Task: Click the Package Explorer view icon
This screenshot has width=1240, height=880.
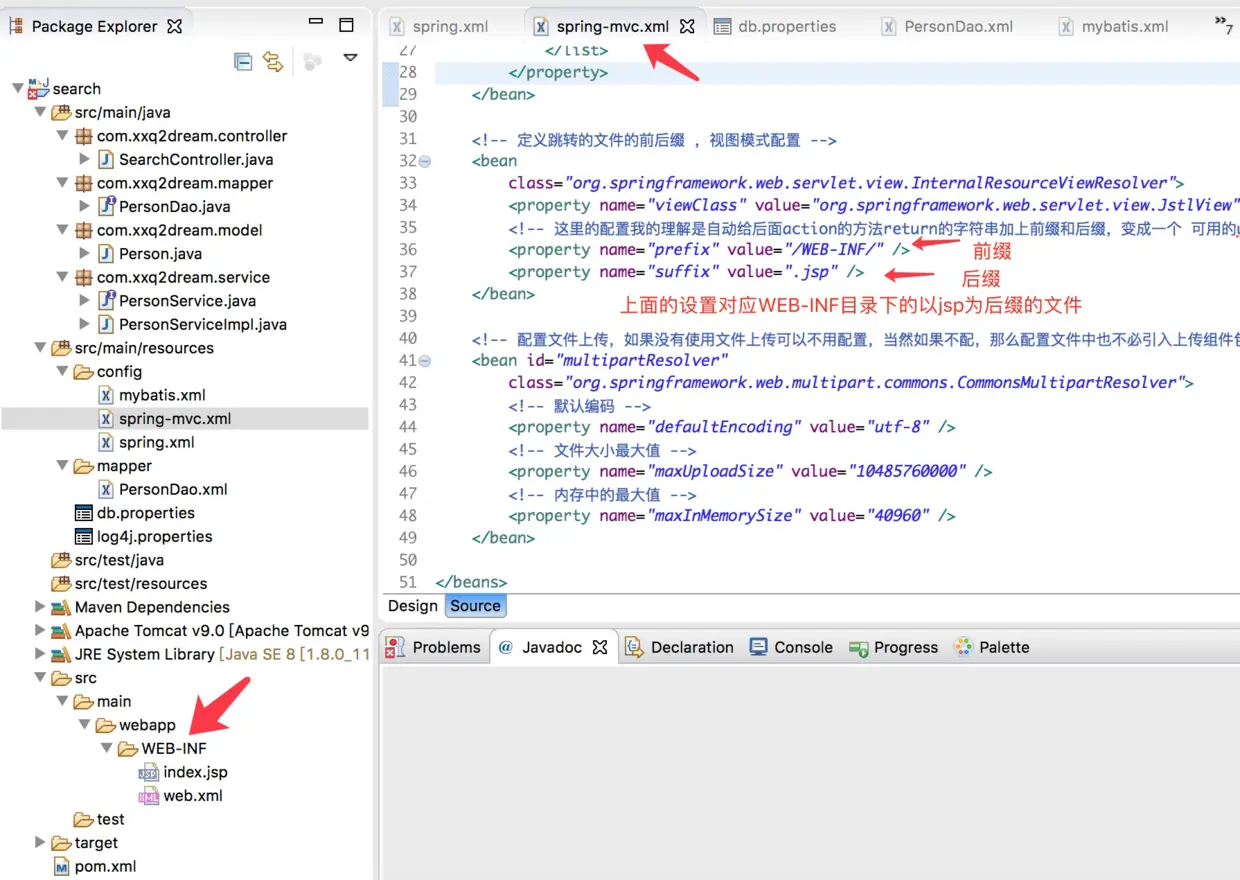Action: point(15,26)
